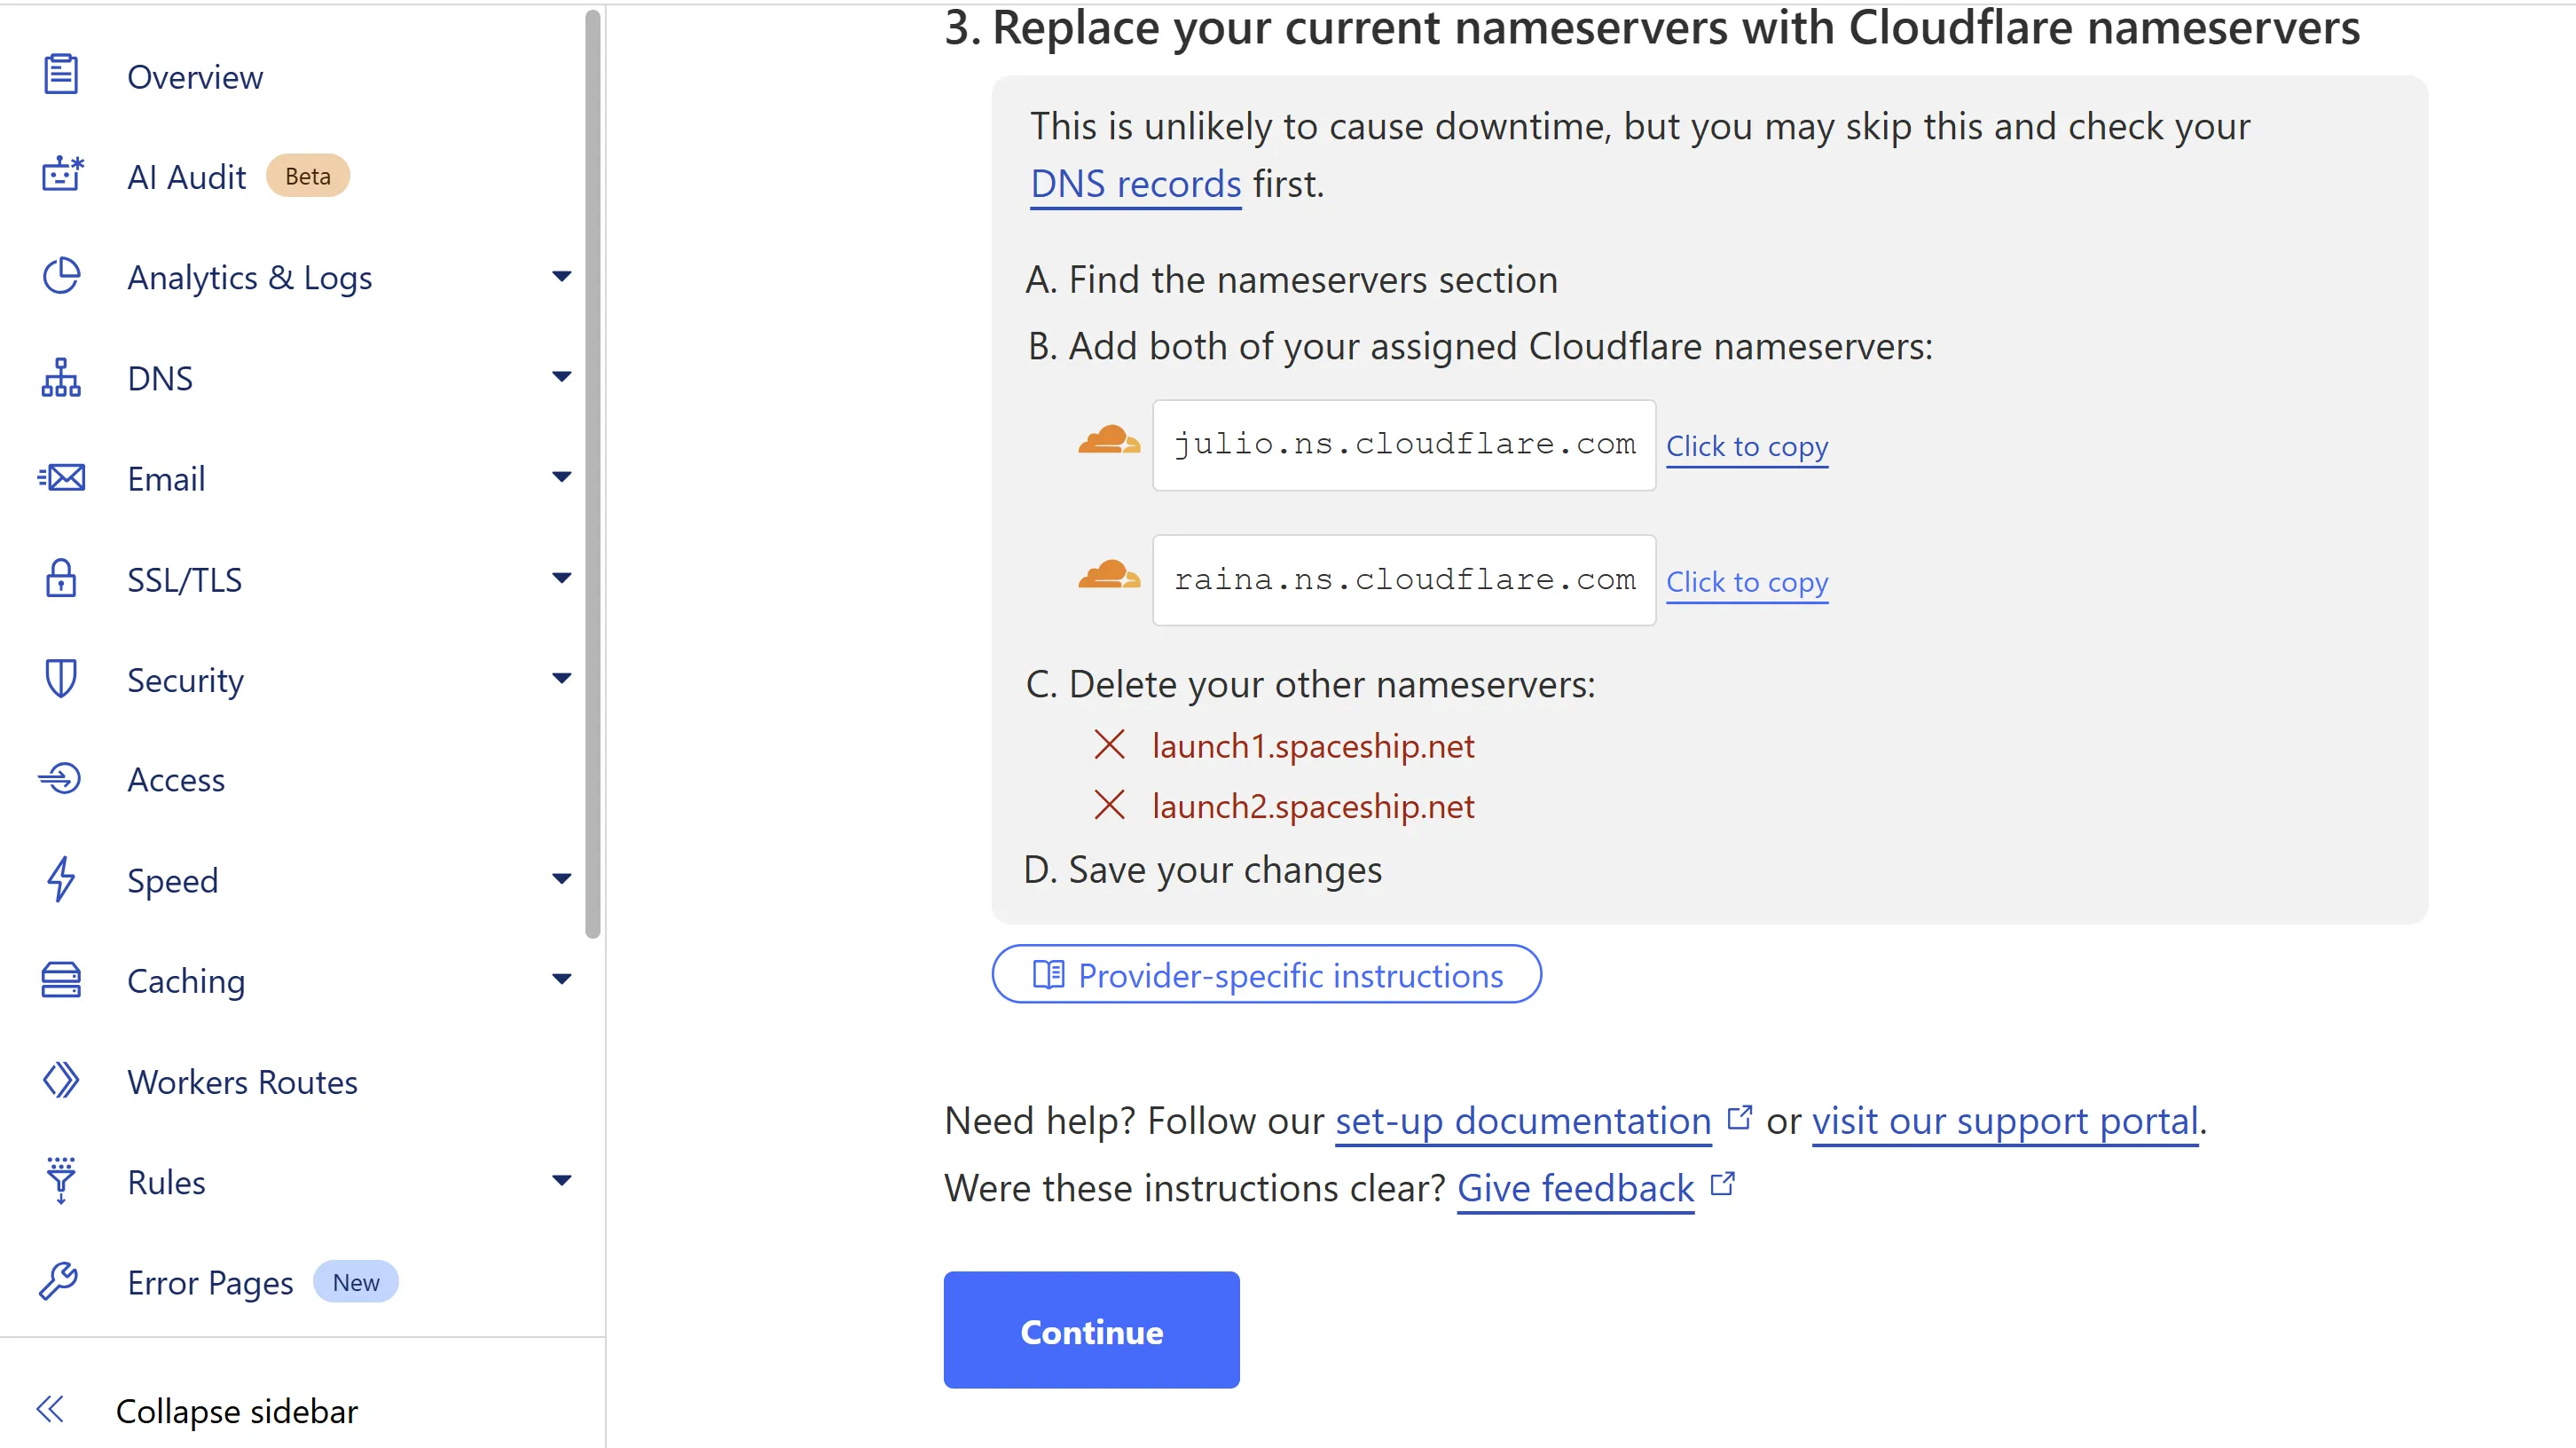Select the launch2.spaceship.net text

pos(1313,806)
